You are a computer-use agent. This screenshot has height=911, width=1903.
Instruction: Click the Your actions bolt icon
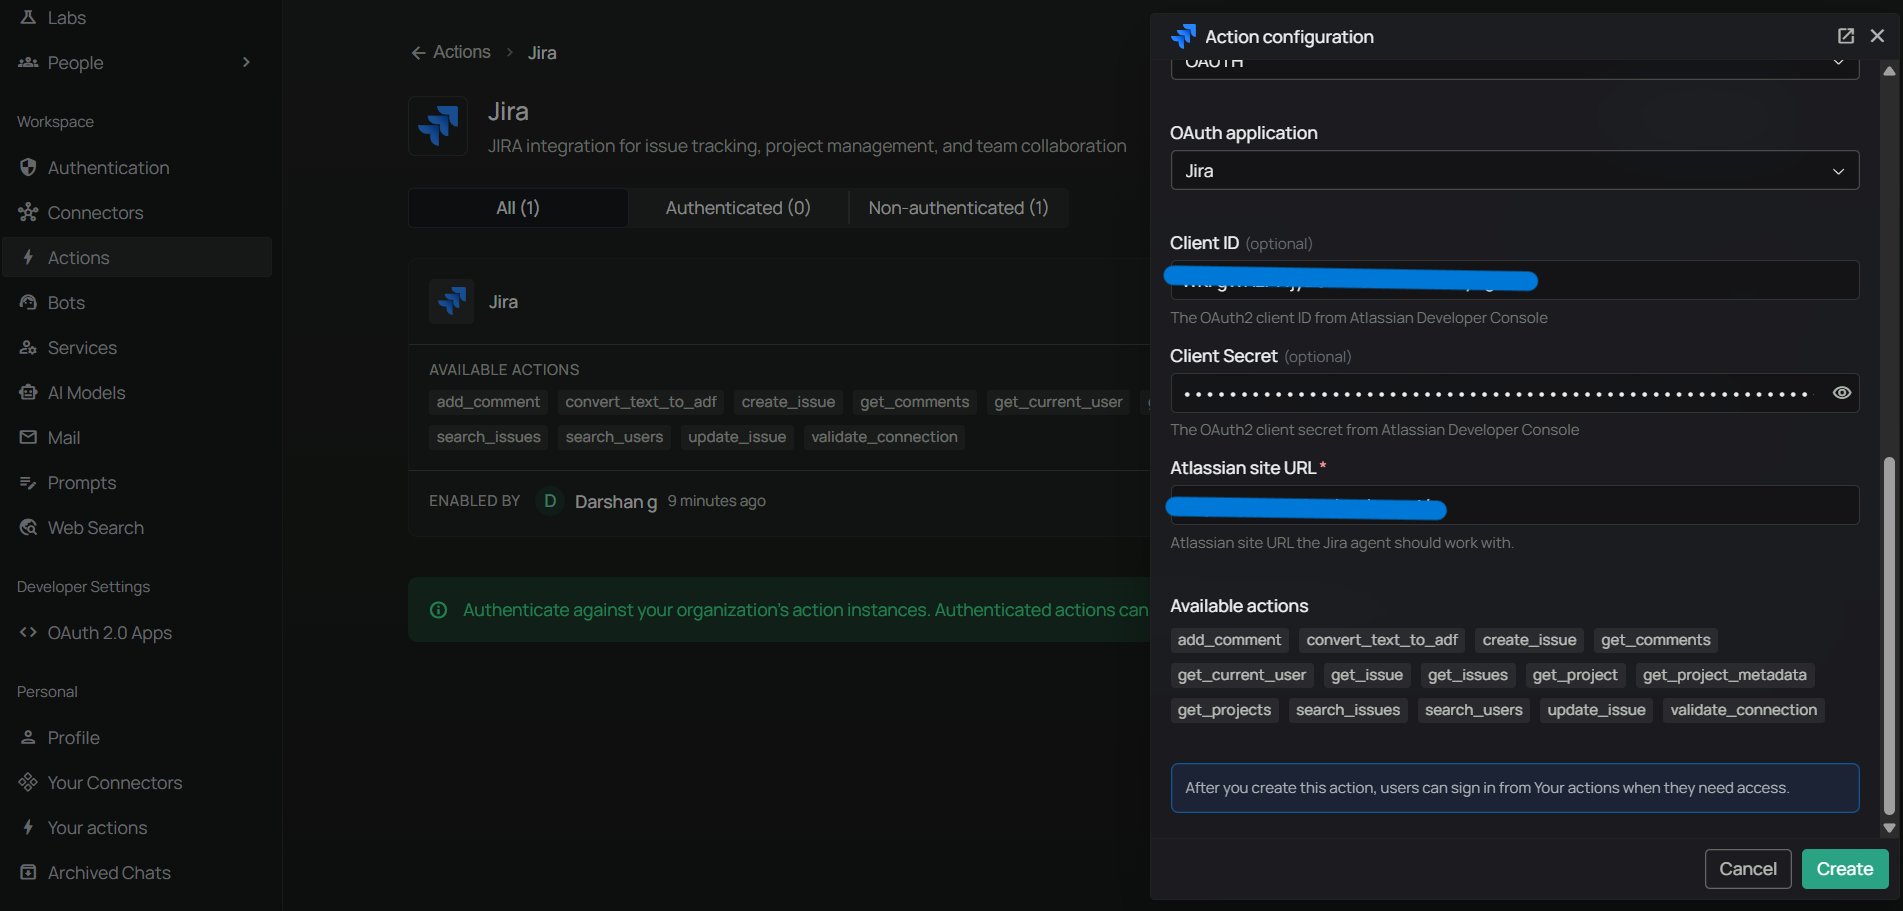[28, 827]
